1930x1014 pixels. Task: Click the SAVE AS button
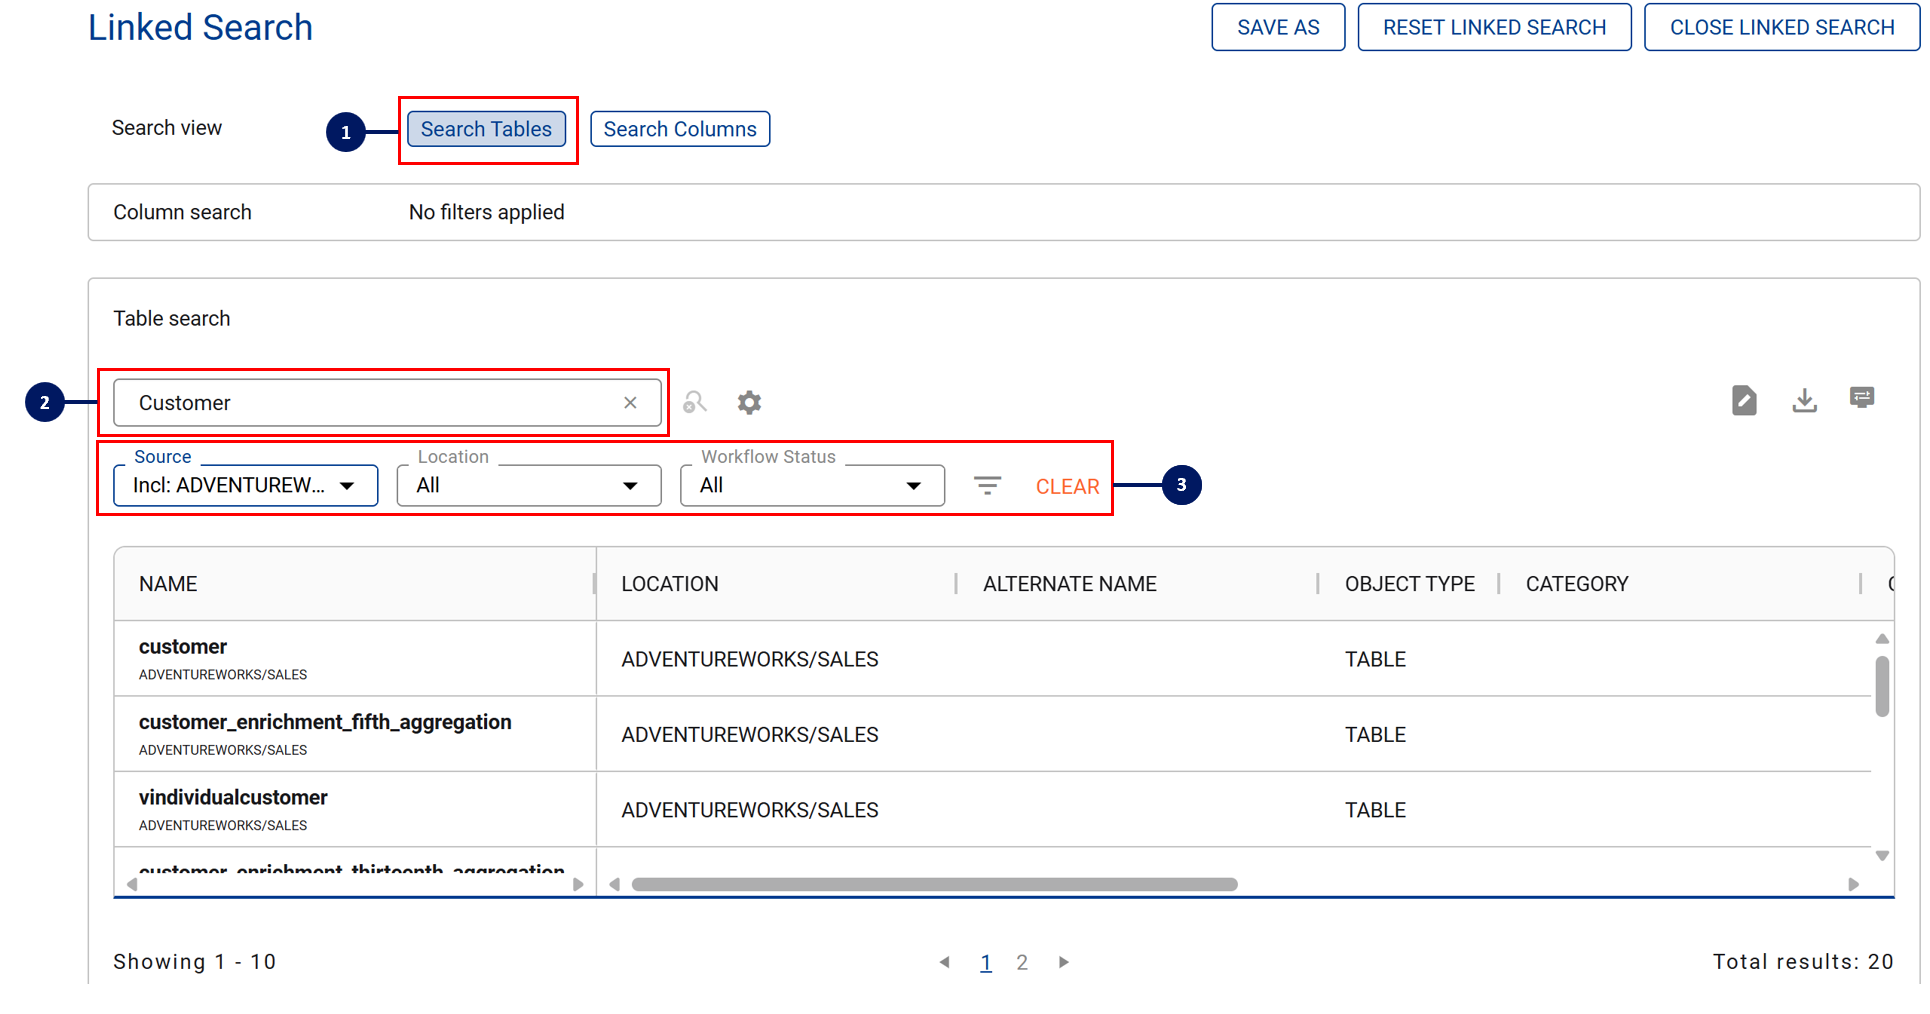coord(1278,27)
